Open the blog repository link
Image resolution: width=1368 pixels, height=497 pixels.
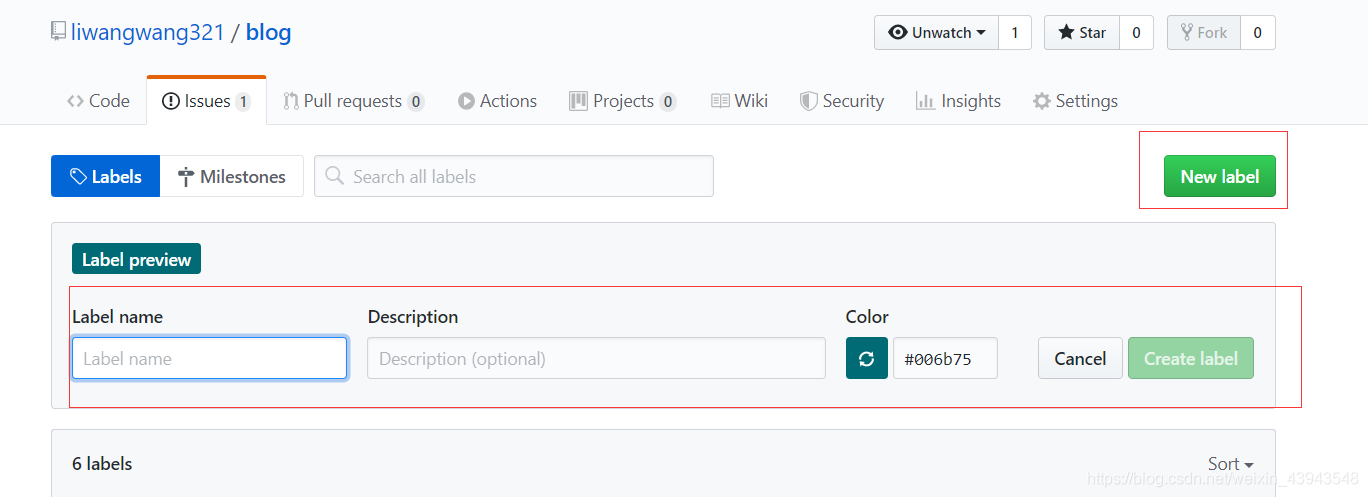click(268, 32)
